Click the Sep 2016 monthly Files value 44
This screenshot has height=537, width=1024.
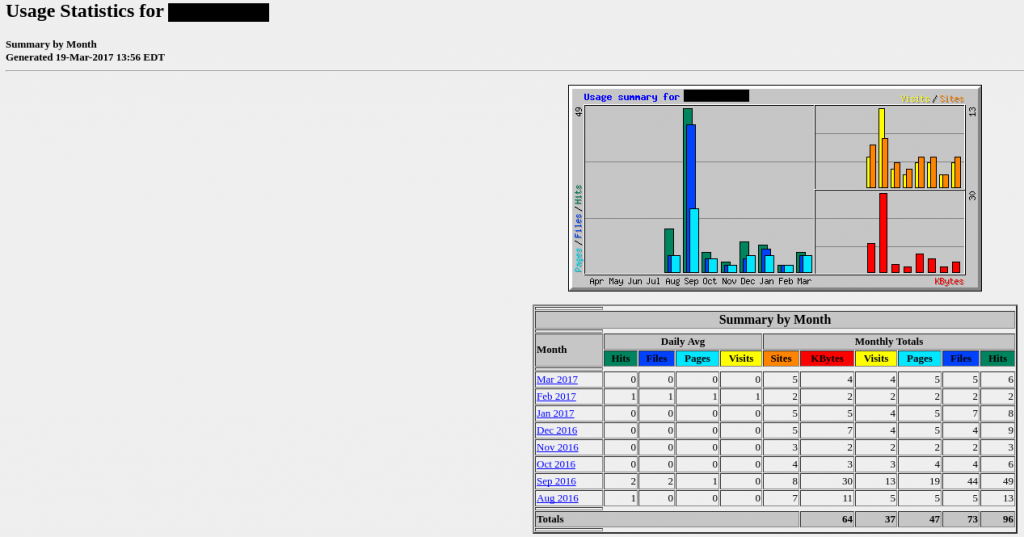coord(972,481)
